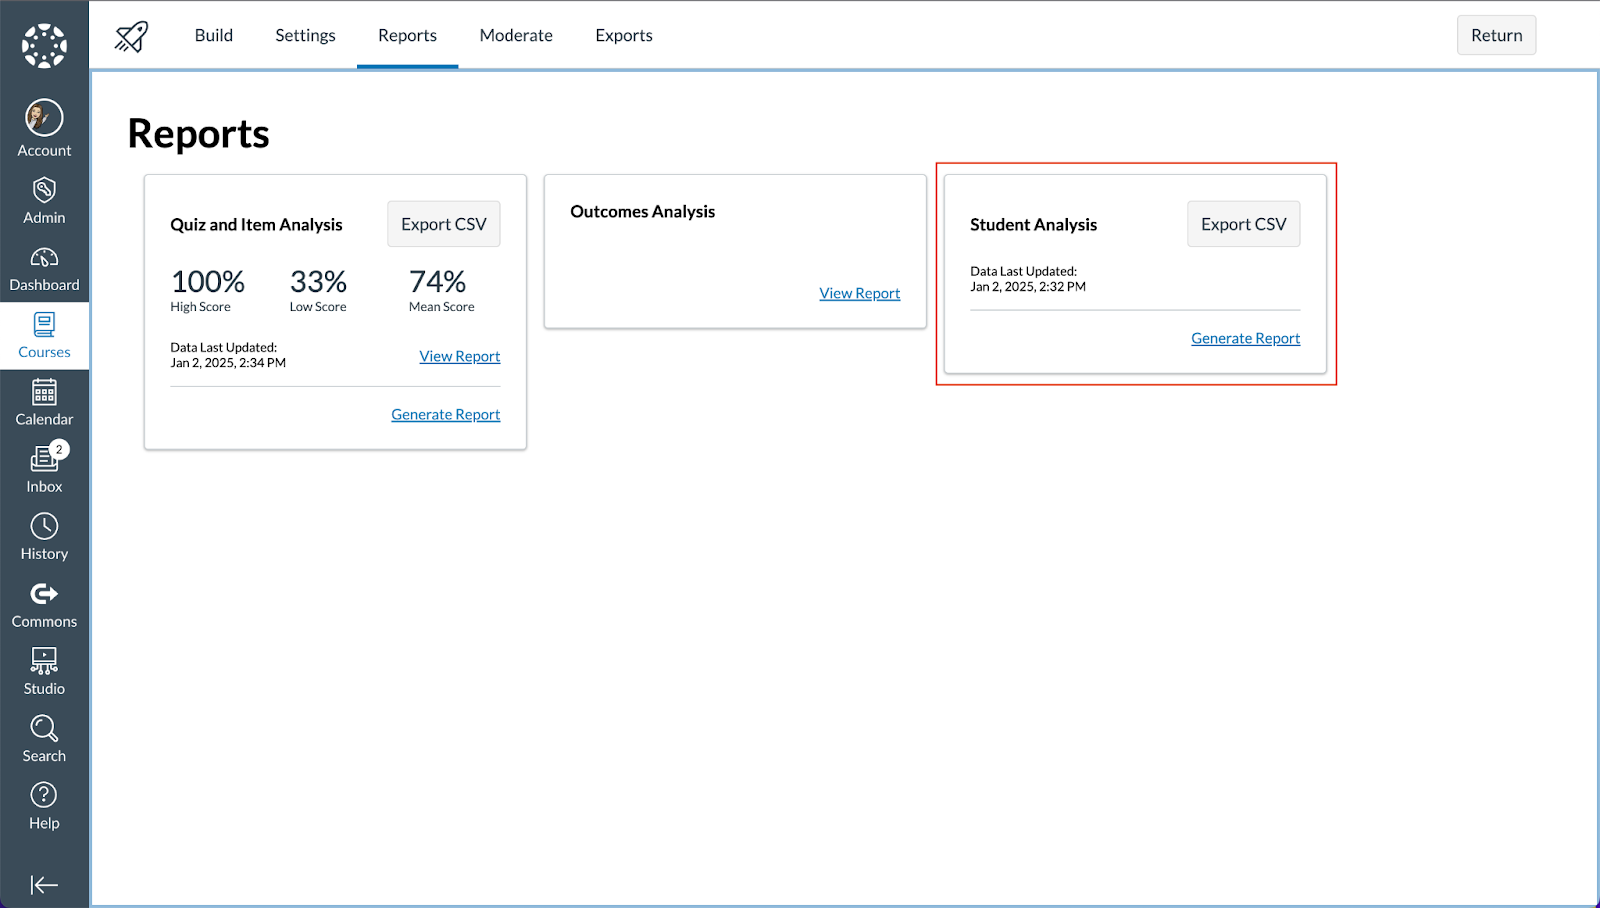
Task: View Report for Quiz and Item Analysis
Action: (460, 356)
